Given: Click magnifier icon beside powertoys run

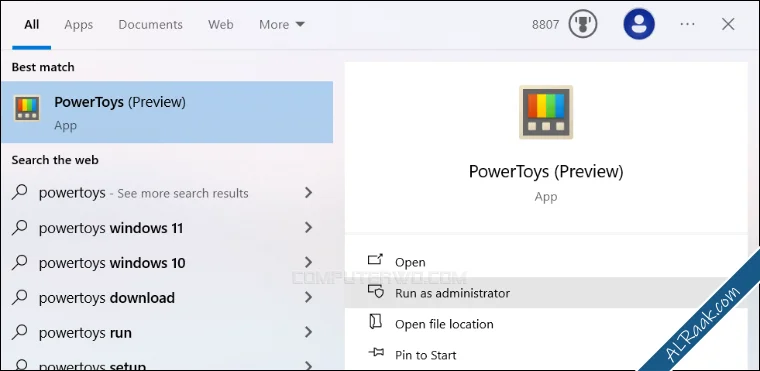Looking at the screenshot, I should coord(19,332).
